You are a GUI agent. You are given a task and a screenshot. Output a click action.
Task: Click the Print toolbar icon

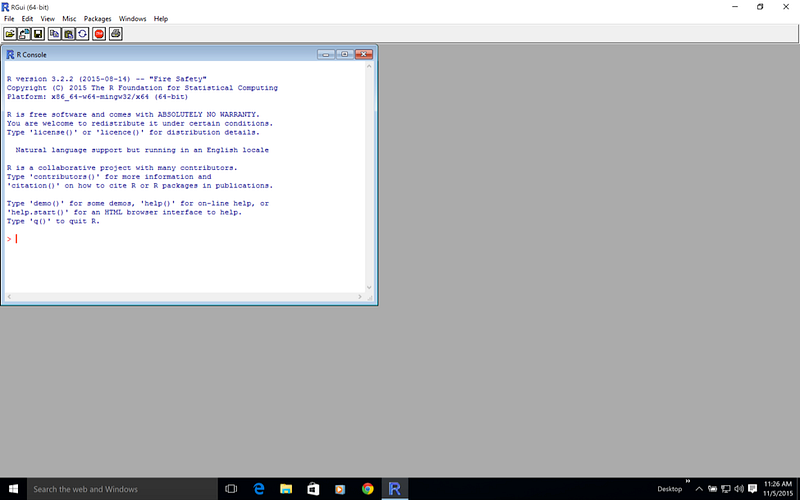[x=116, y=34]
